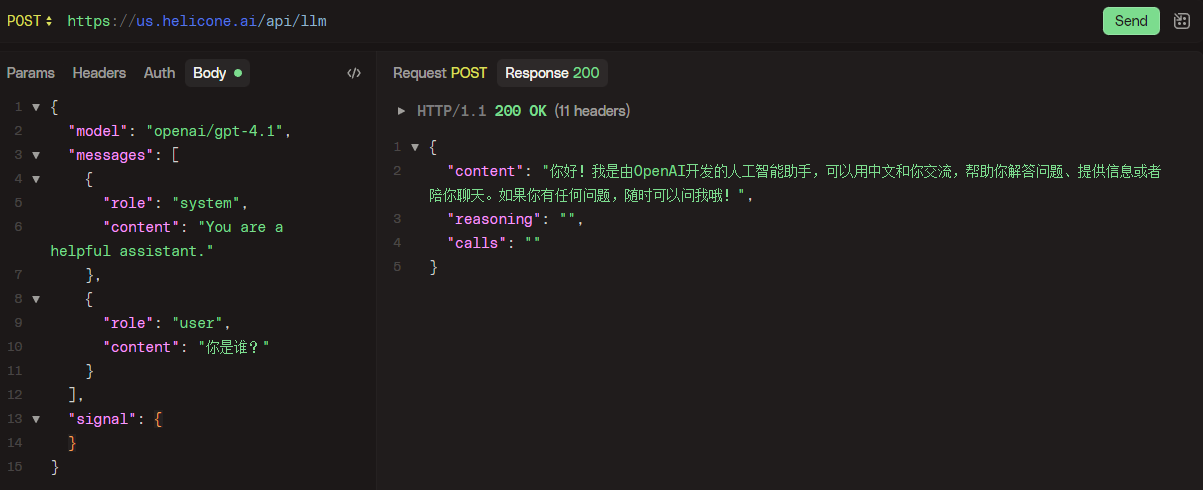Viewport: 1203px width, 490px height.
Task: Click the "messages" key in request body
Action: (111, 155)
